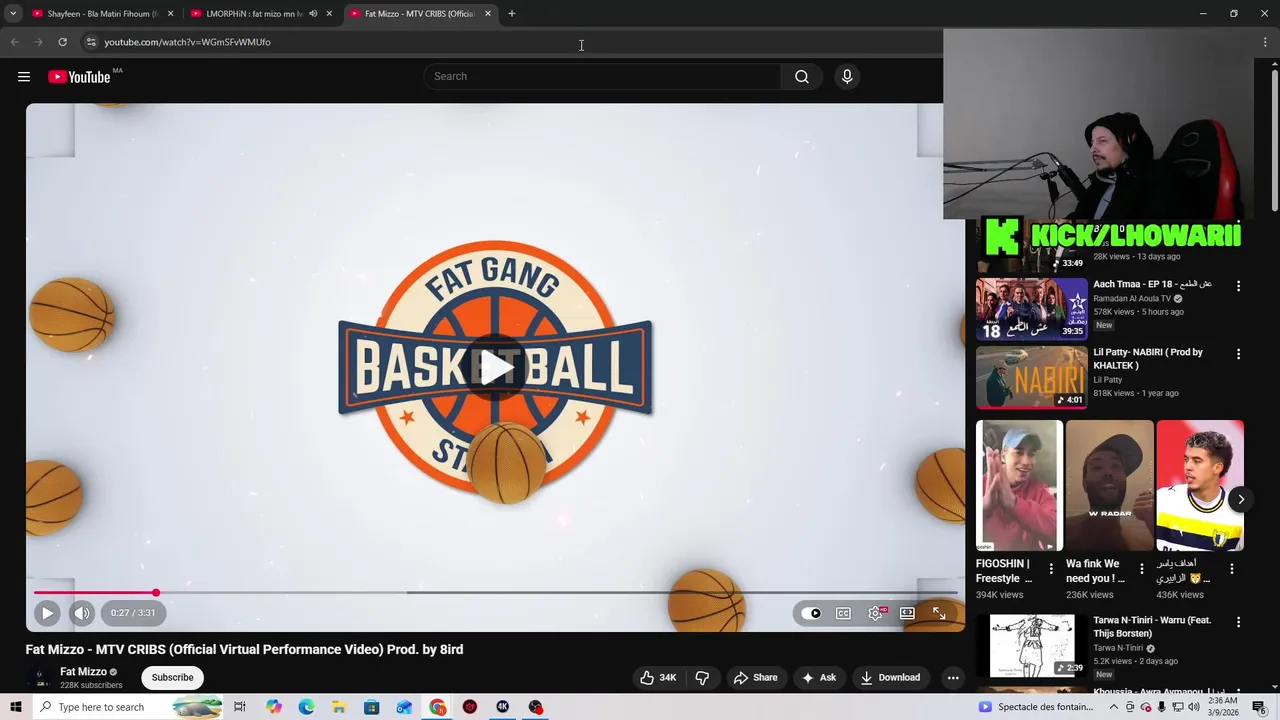Open Chrome from the taskbar

coord(438,707)
